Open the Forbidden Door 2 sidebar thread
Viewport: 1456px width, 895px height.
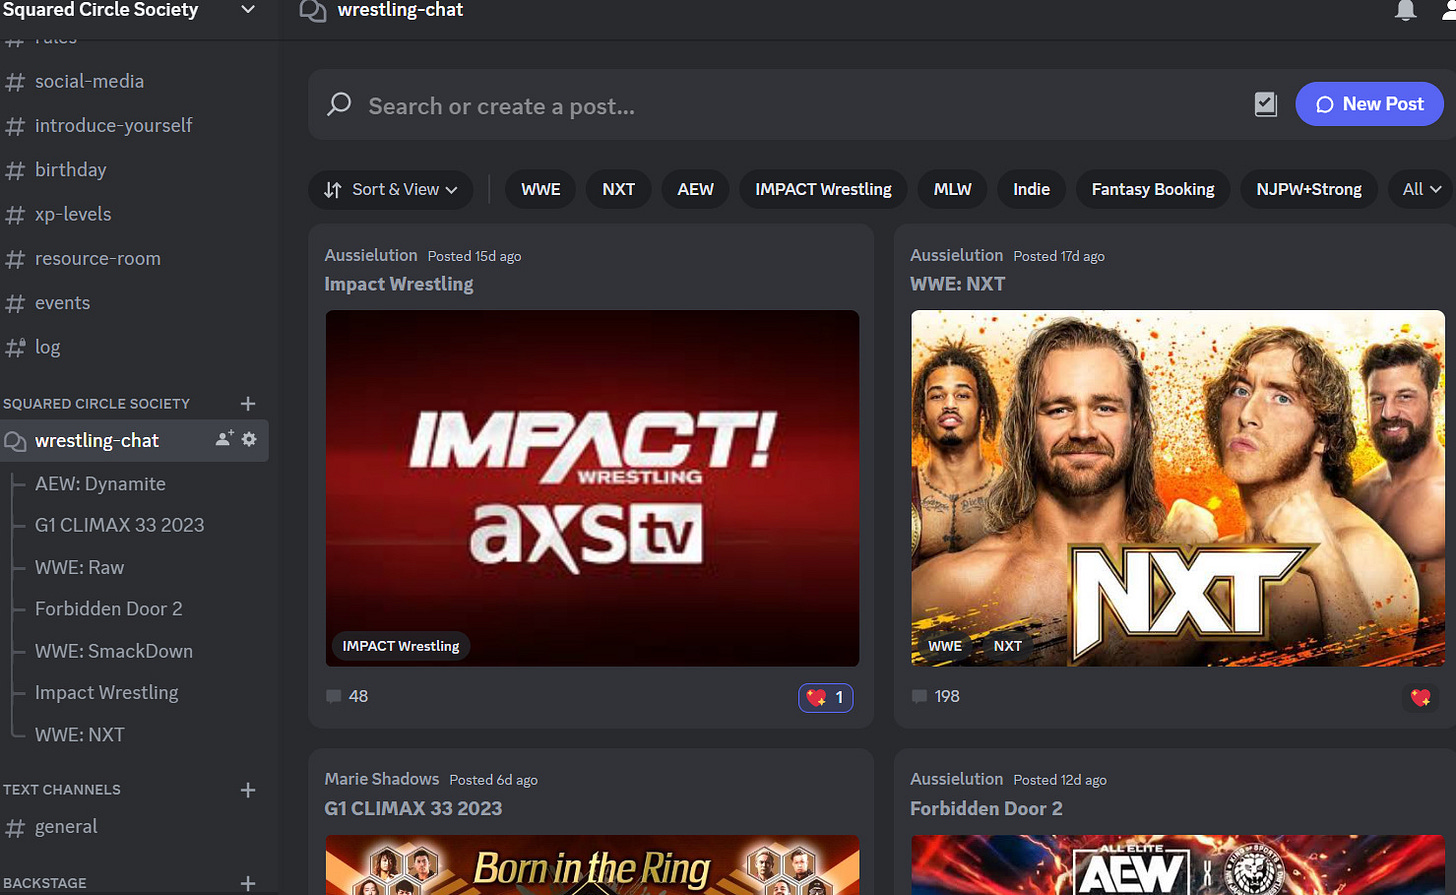pos(108,609)
